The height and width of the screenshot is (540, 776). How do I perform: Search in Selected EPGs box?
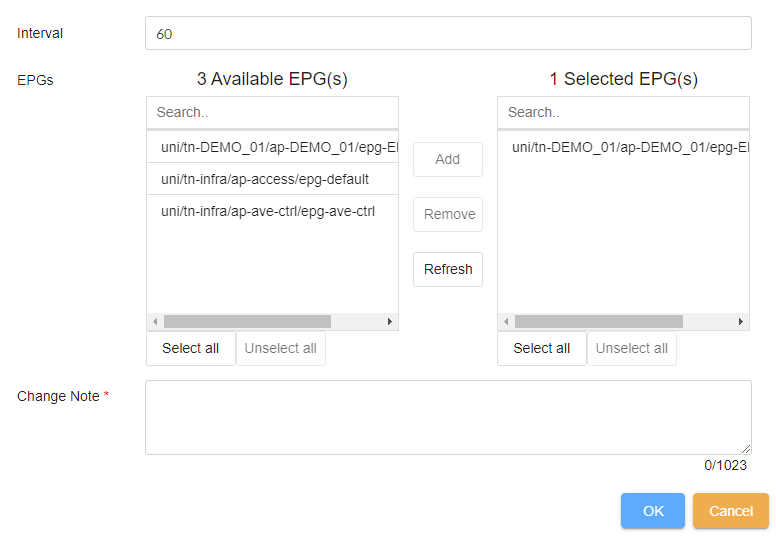[622, 113]
